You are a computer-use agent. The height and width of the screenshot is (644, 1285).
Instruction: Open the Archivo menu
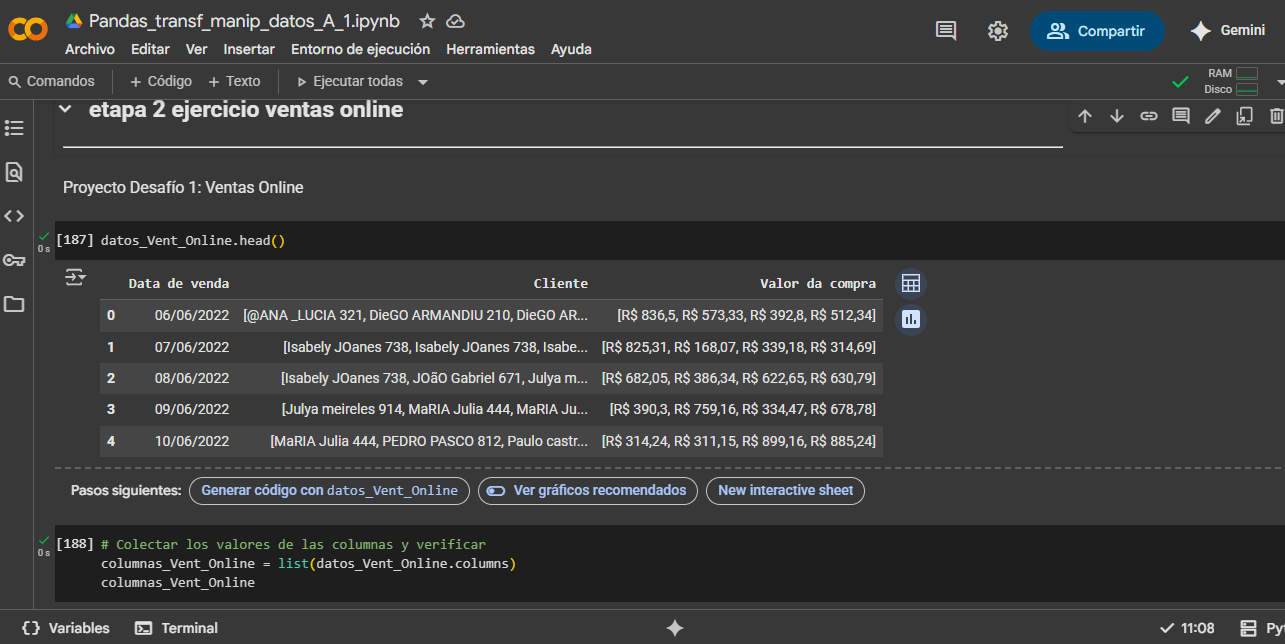90,49
